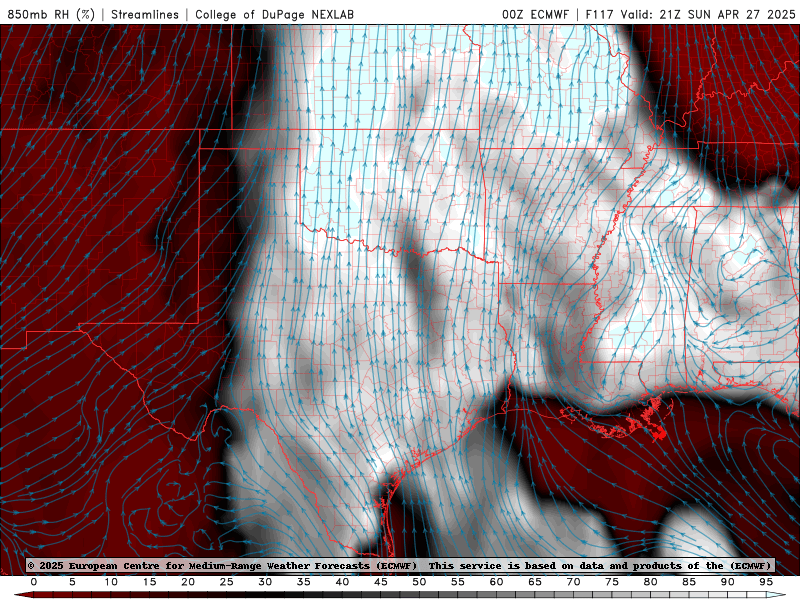800x600 pixels.
Task: Select the "95" label on the RH scale
Action: pyautogui.click(x=766, y=582)
